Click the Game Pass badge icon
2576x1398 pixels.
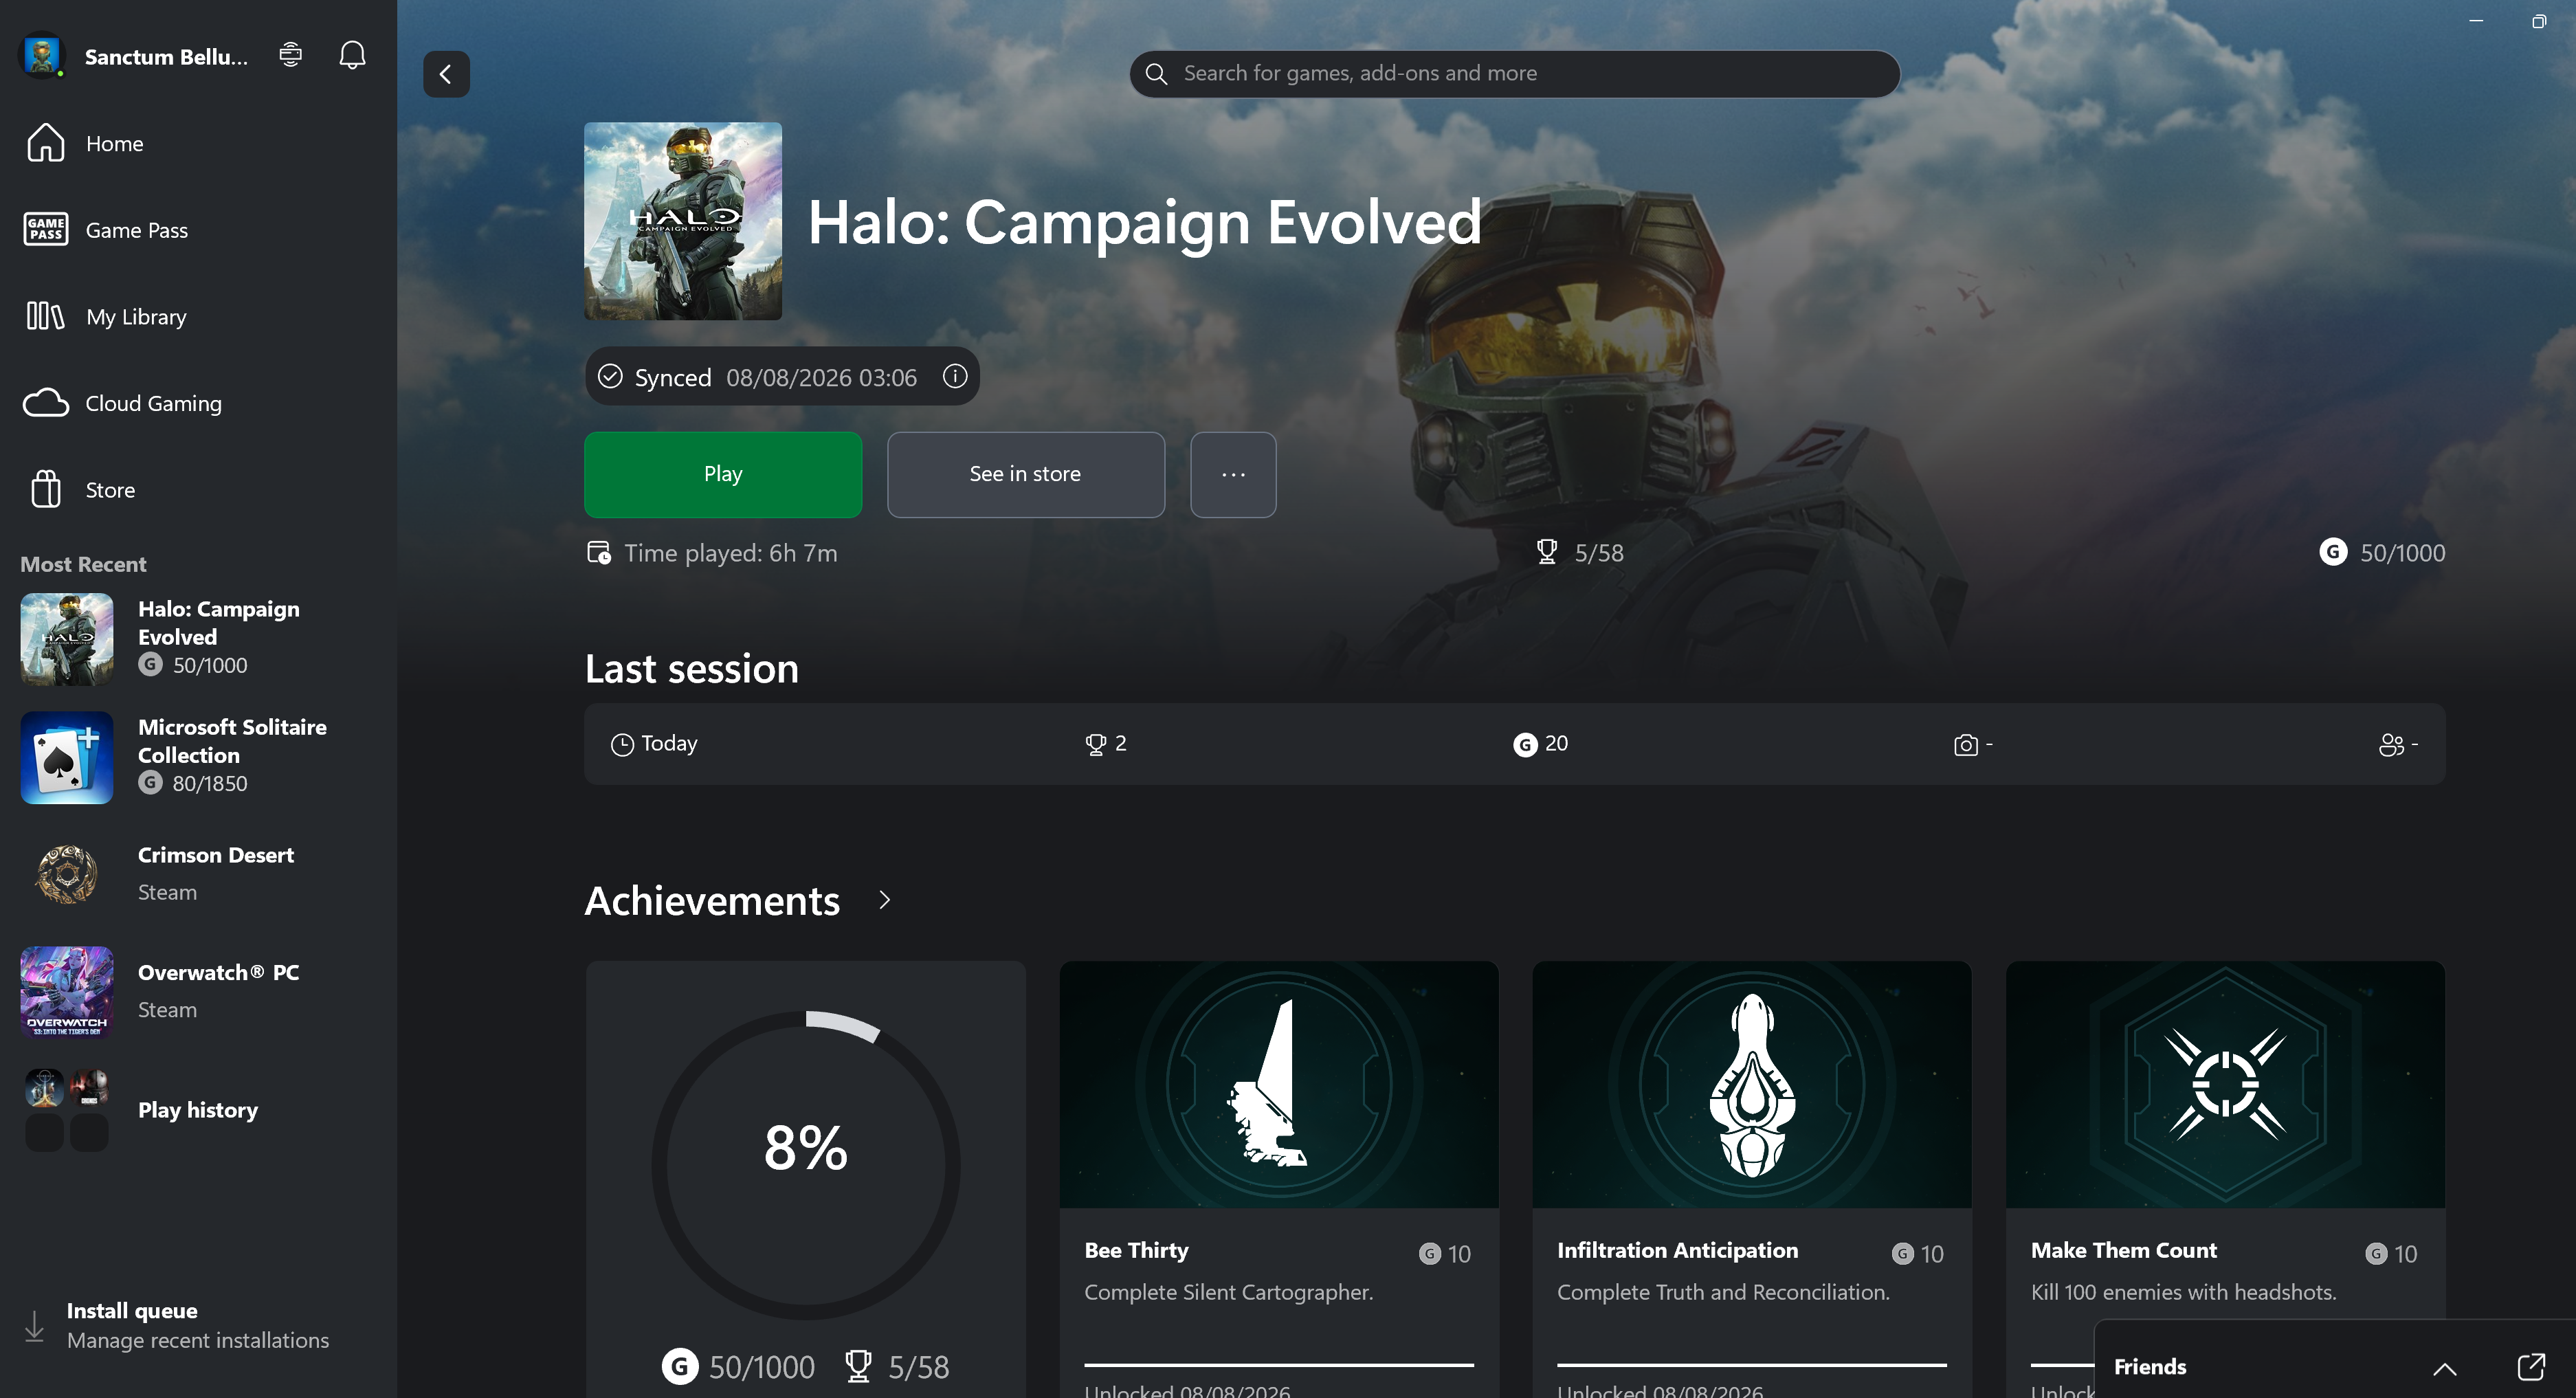pos(46,229)
